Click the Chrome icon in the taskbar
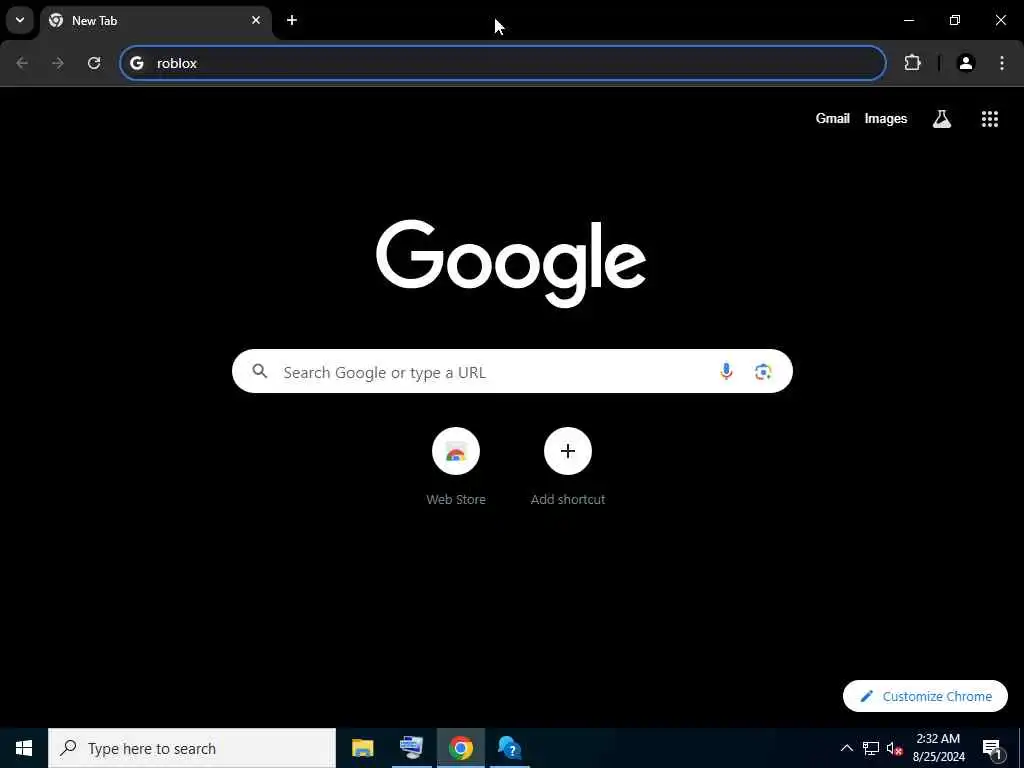The width and height of the screenshot is (1024, 768). pos(460,748)
